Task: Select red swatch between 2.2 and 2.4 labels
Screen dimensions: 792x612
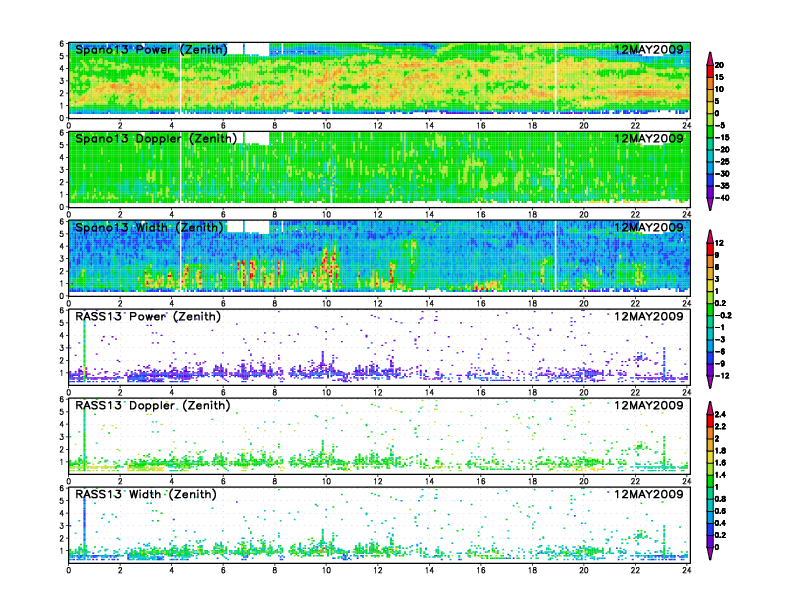Action: (x=710, y=420)
